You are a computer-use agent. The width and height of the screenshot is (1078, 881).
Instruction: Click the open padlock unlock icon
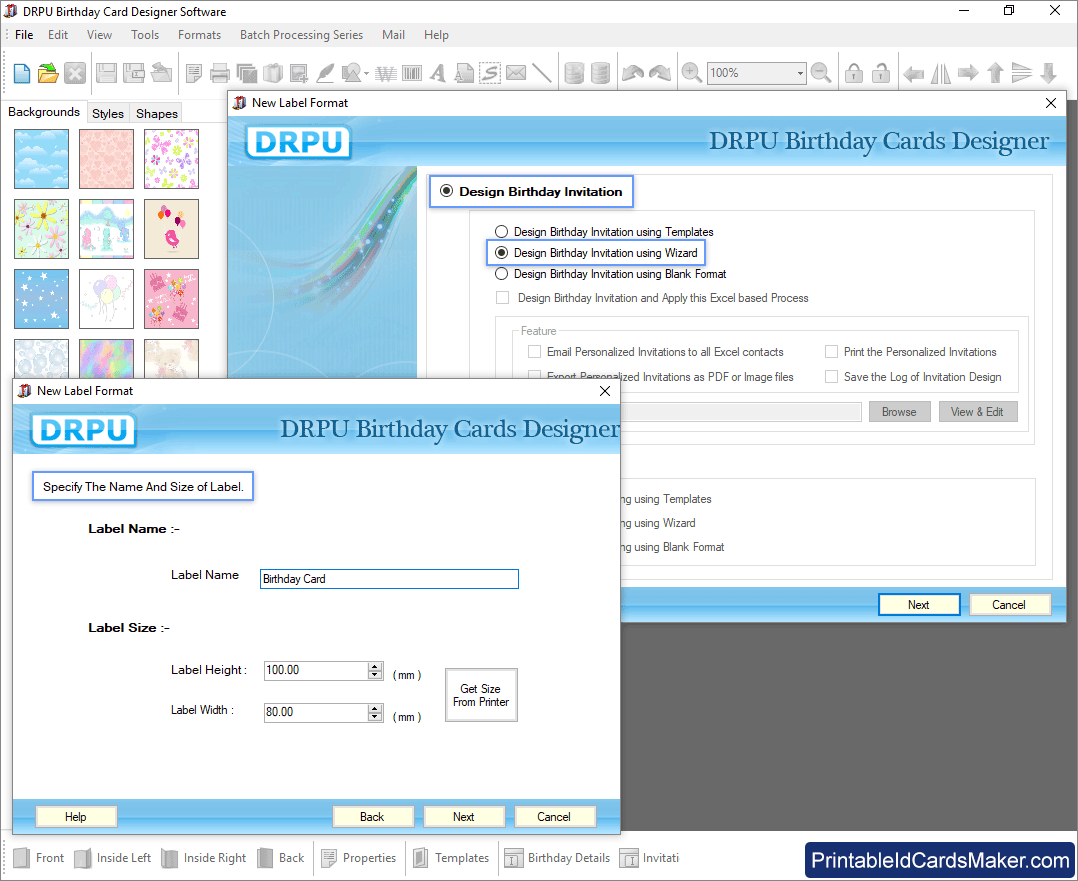(881, 73)
